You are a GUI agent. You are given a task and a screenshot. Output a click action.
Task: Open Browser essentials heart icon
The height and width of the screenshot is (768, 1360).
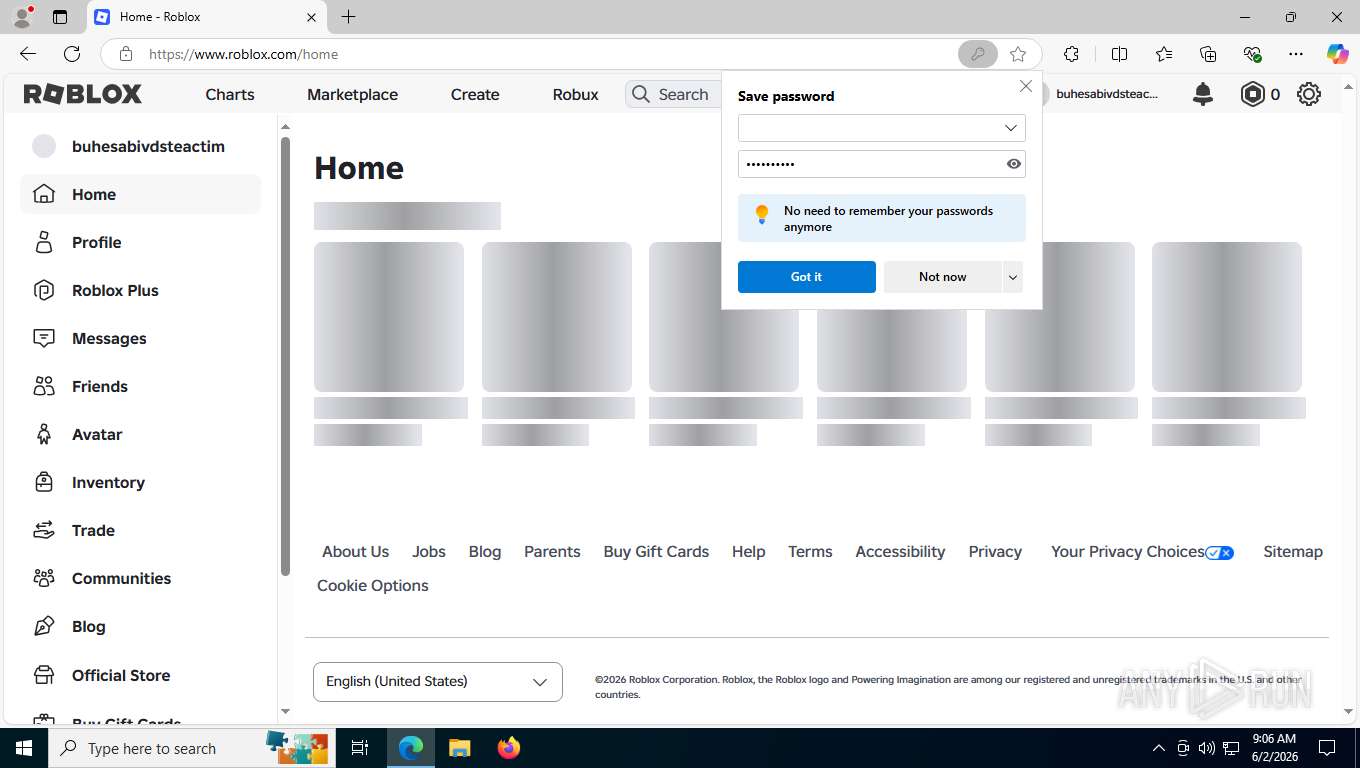click(x=1252, y=54)
